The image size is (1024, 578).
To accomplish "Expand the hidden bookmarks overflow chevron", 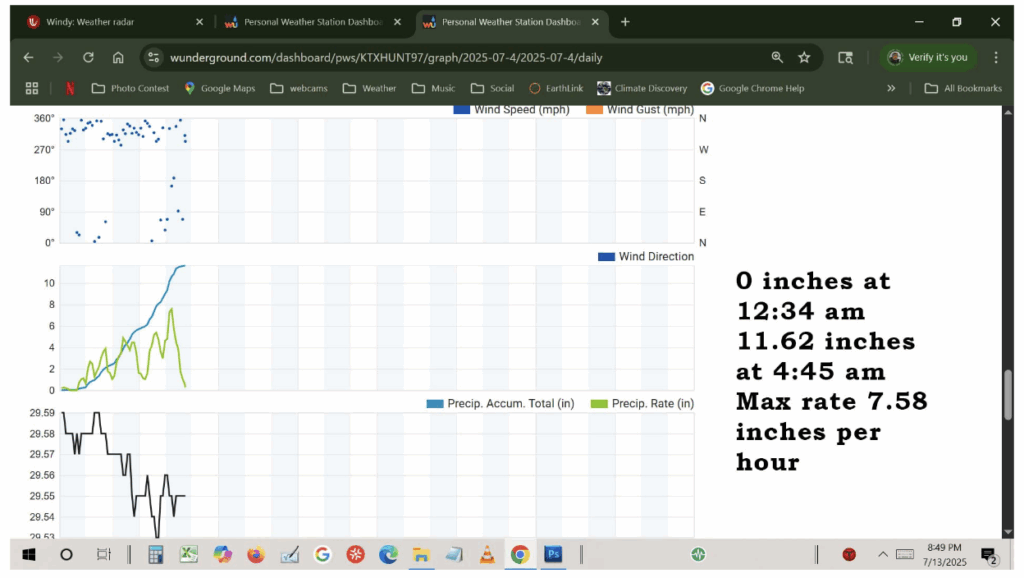I will 891,88.
